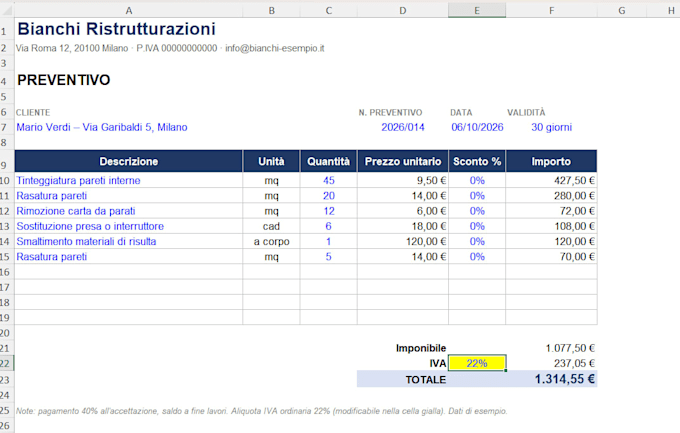Click the N. PREVENTIVO label
680x433 pixels.
(390, 112)
